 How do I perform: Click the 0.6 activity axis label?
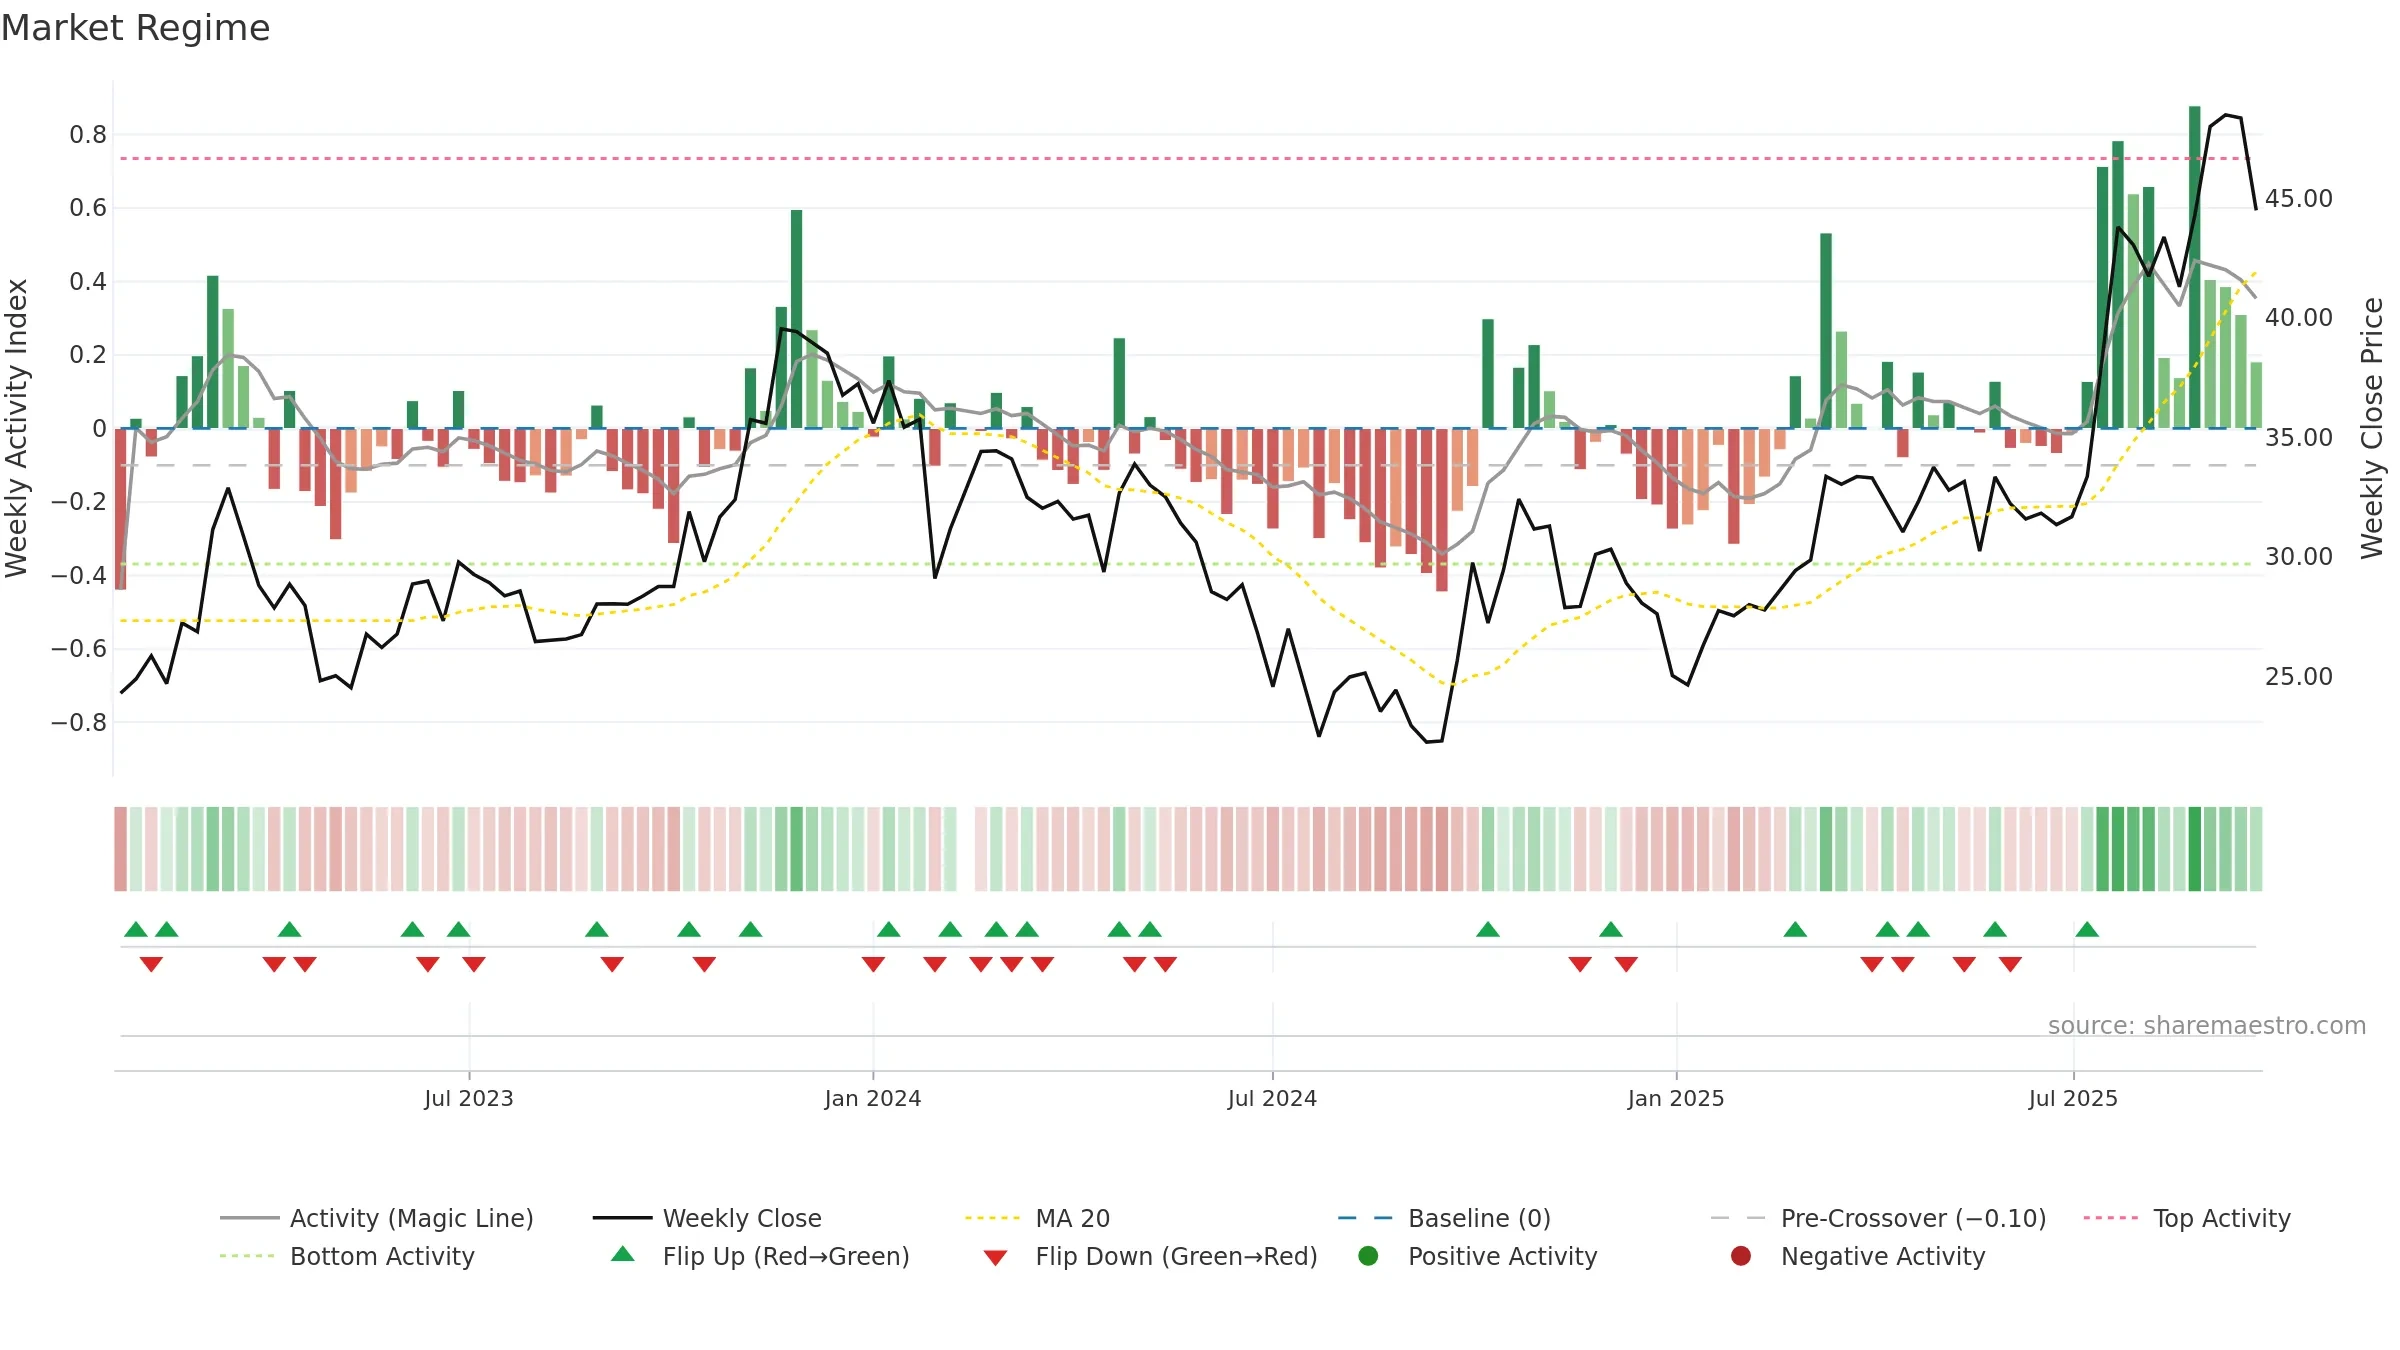tap(88, 207)
